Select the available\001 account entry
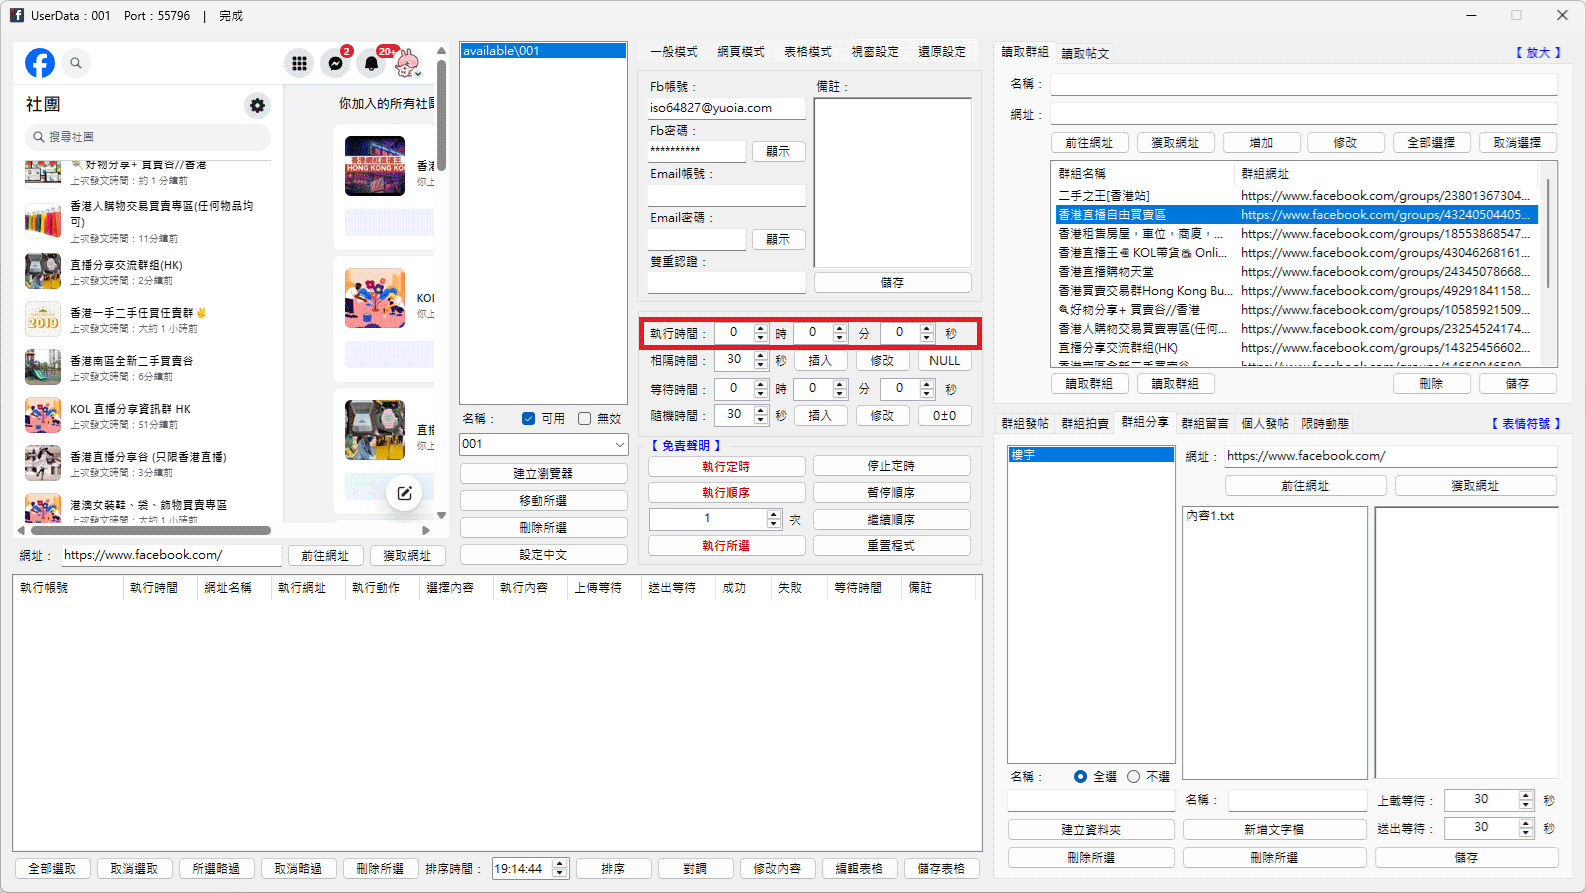This screenshot has height=893, width=1586. 543,51
